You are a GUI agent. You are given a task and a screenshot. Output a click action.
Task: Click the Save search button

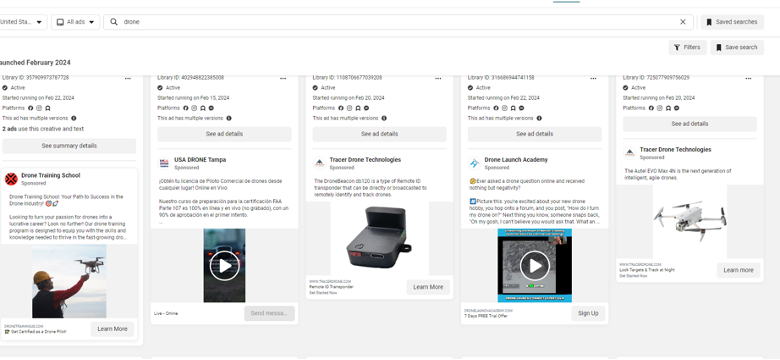coord(737,47)
